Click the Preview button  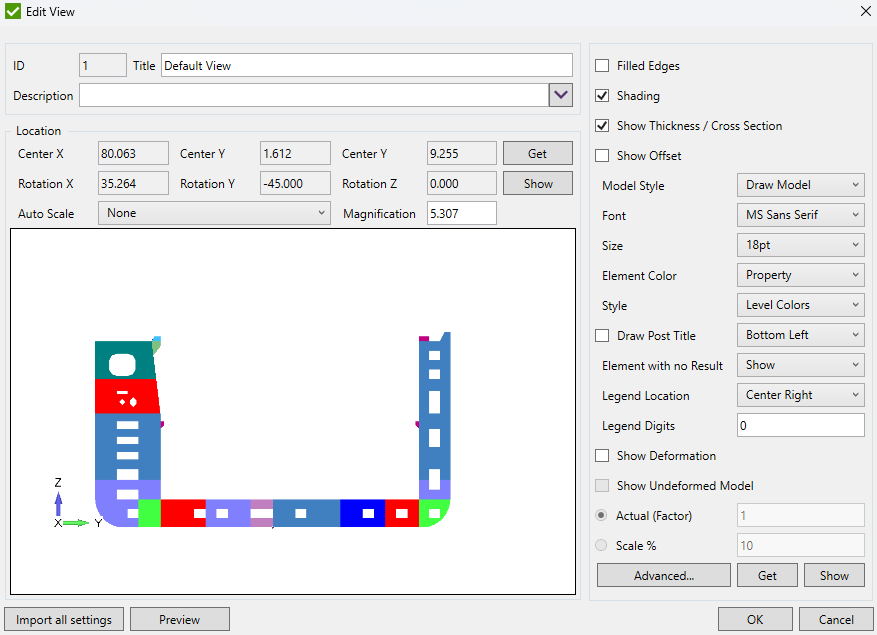(x=179, y=619)
